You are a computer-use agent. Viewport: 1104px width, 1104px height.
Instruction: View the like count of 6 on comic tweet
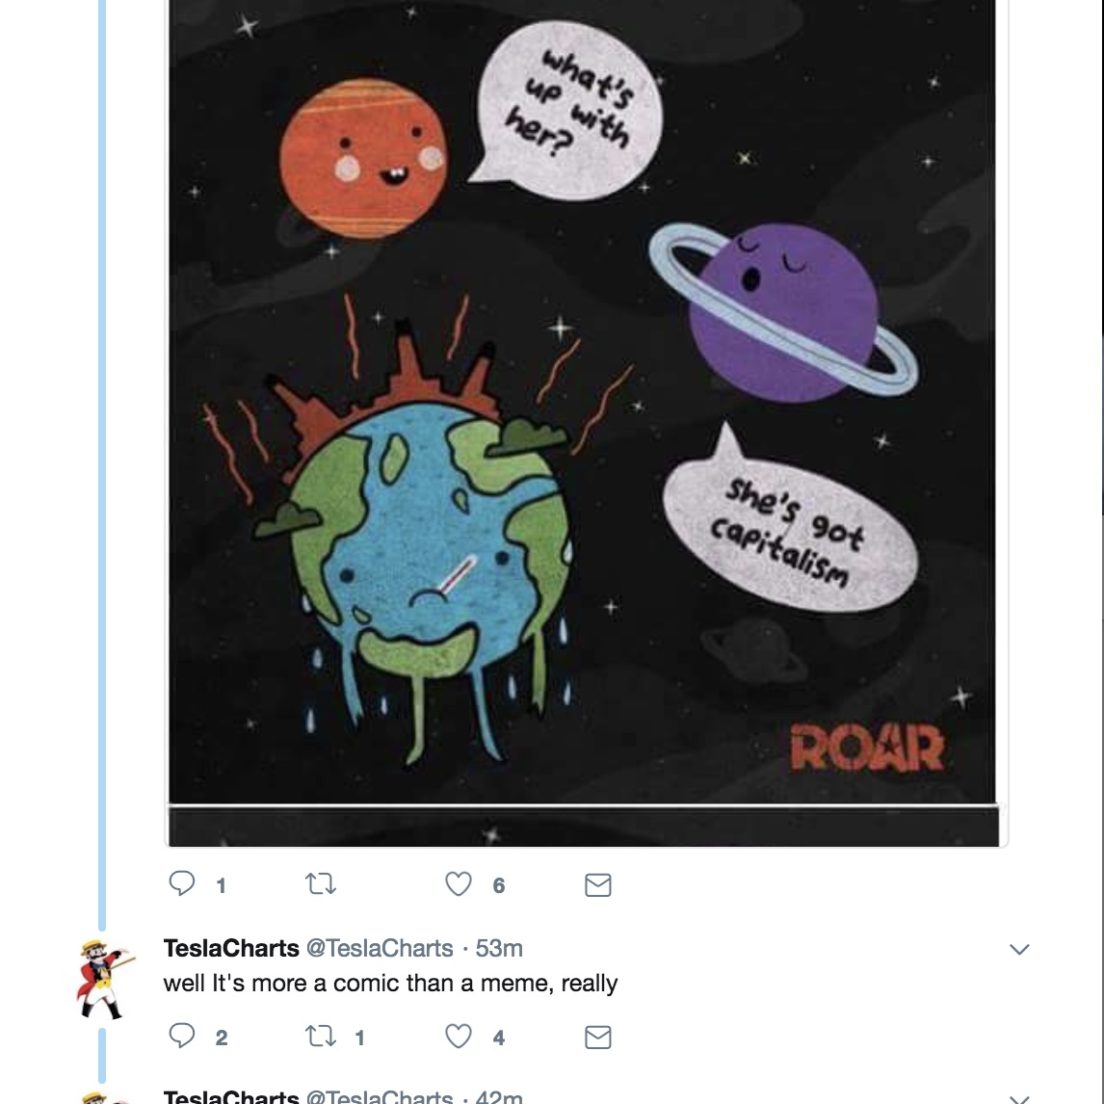tap(499, 886)
